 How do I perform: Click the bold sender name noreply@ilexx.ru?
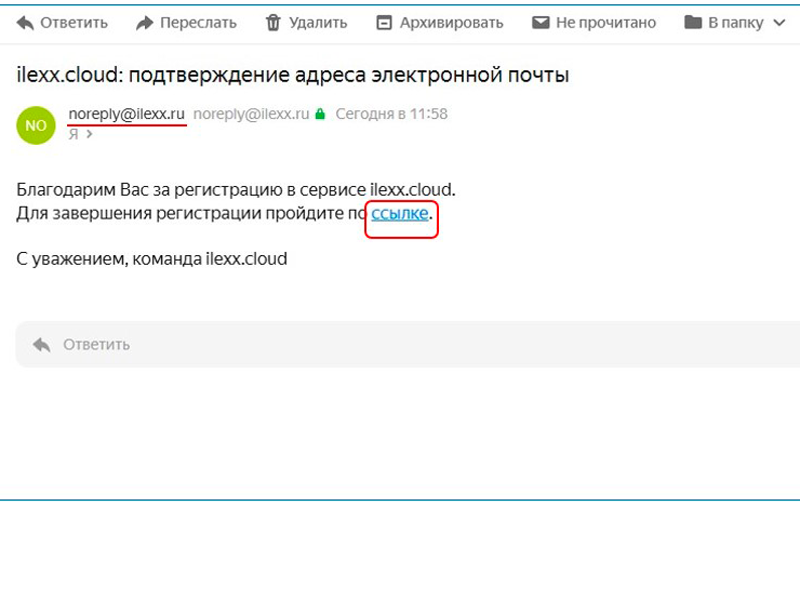click(x=127, y=114)
